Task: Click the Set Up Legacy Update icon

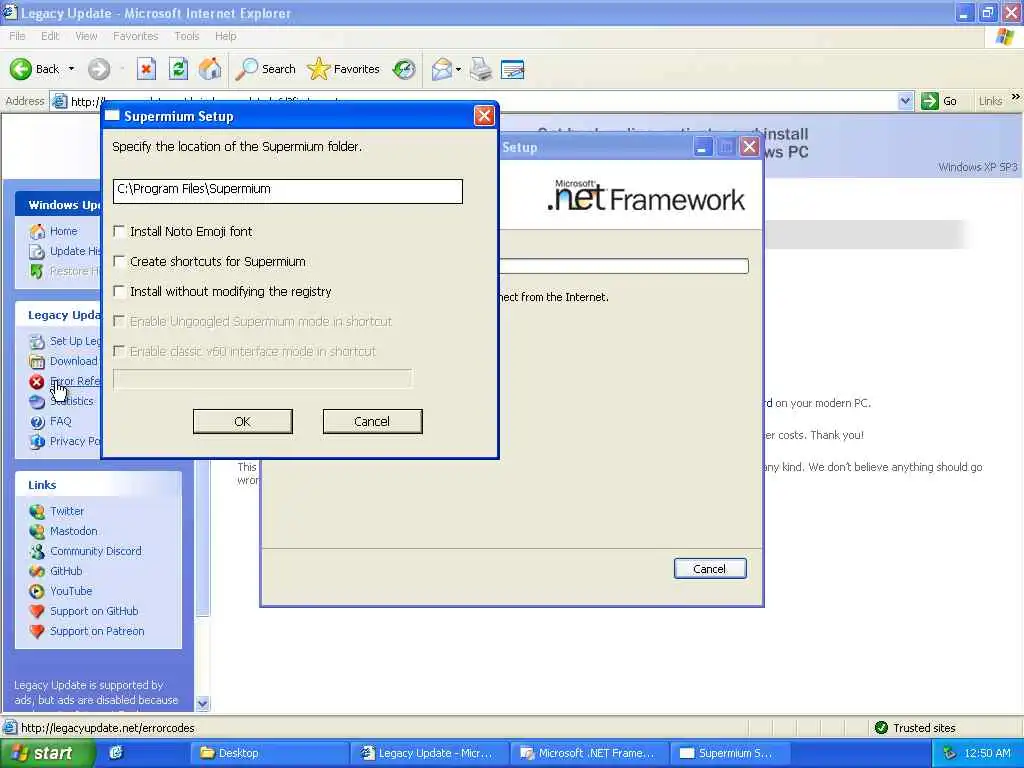Action: 37,342
